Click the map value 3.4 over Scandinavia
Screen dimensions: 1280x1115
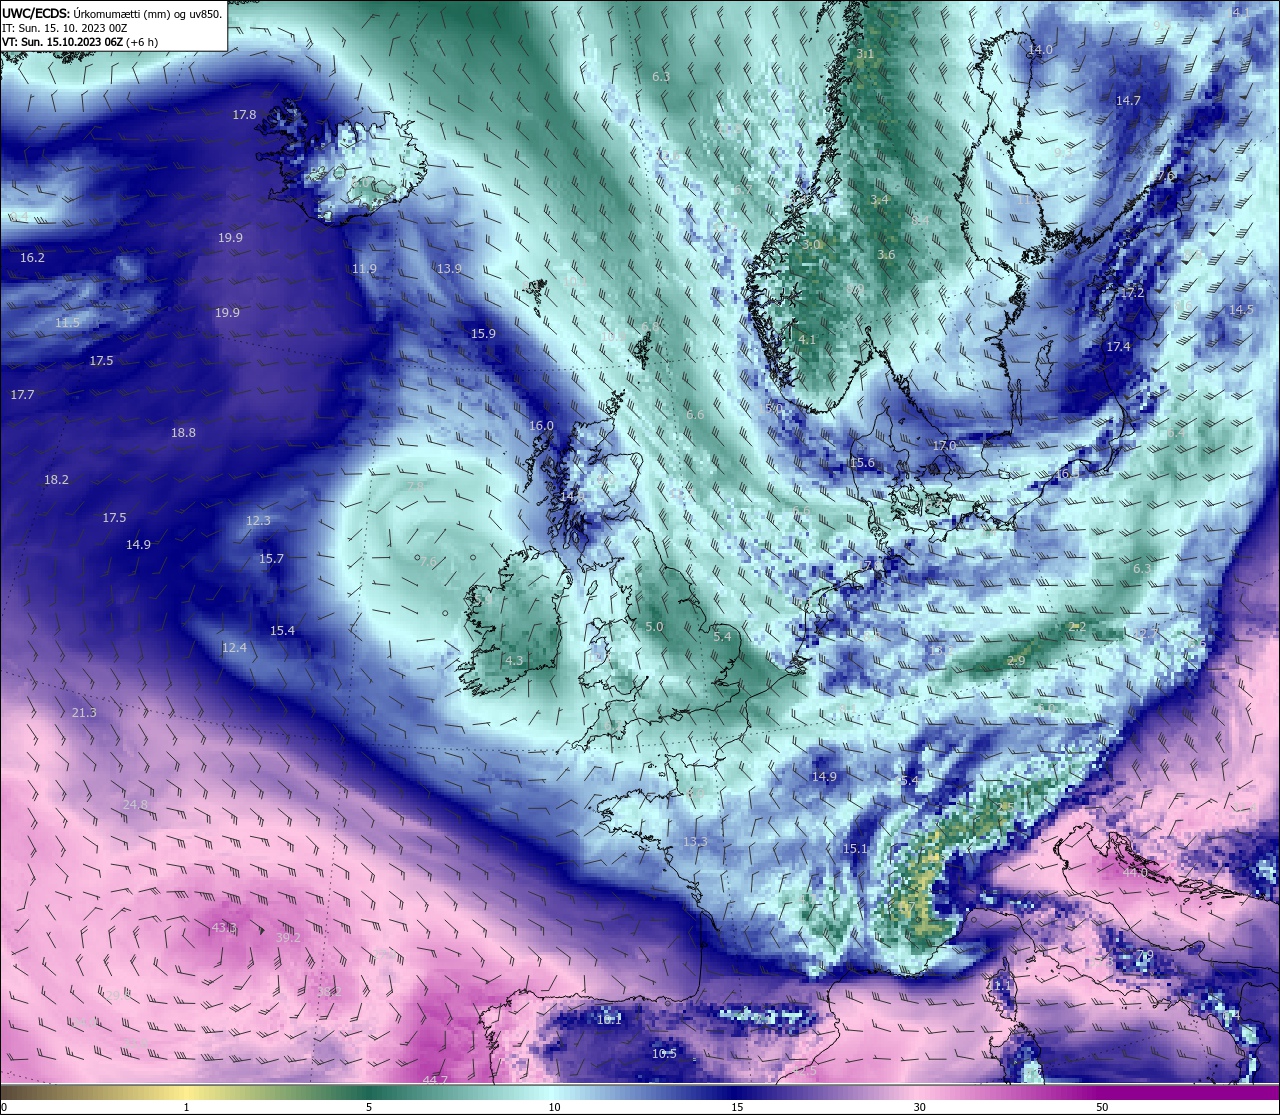(x=879, y=201)
